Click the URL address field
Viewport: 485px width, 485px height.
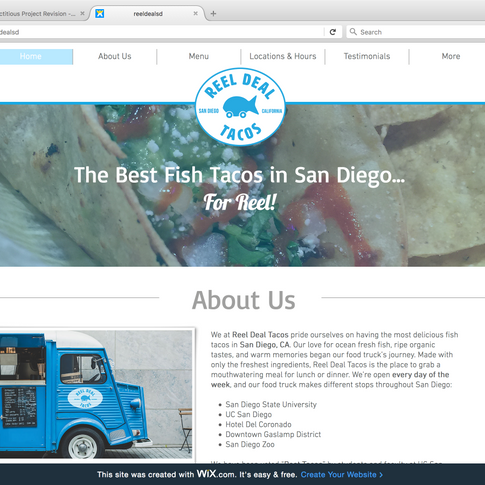click(162, 32)
